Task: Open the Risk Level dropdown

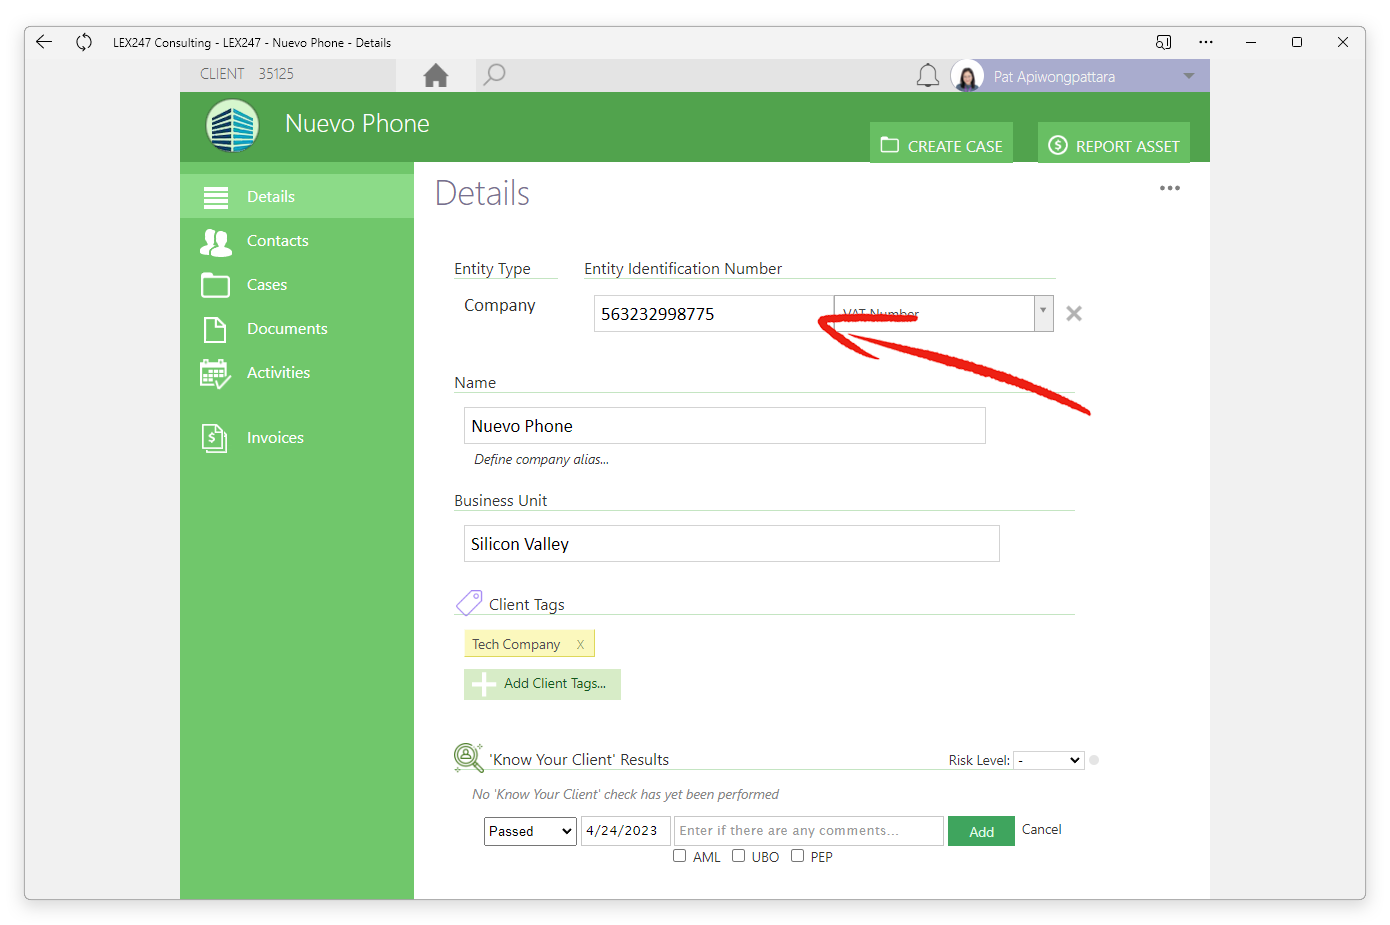Action: pos(1049,760)
